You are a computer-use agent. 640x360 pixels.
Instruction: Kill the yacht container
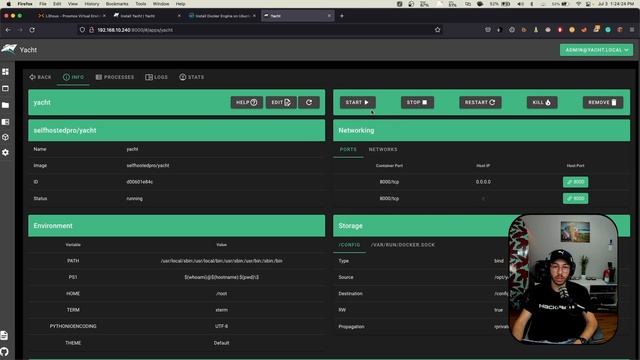tap(542, 102)
